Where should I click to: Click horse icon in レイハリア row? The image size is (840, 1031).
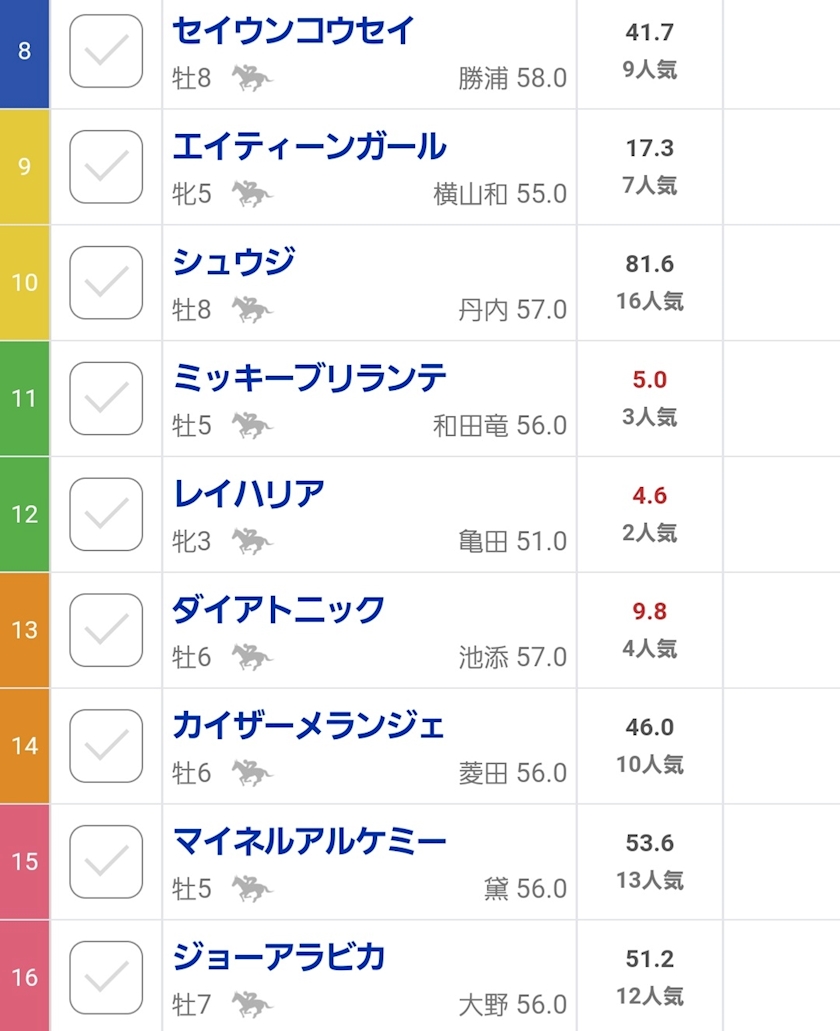tap(252, 542)
